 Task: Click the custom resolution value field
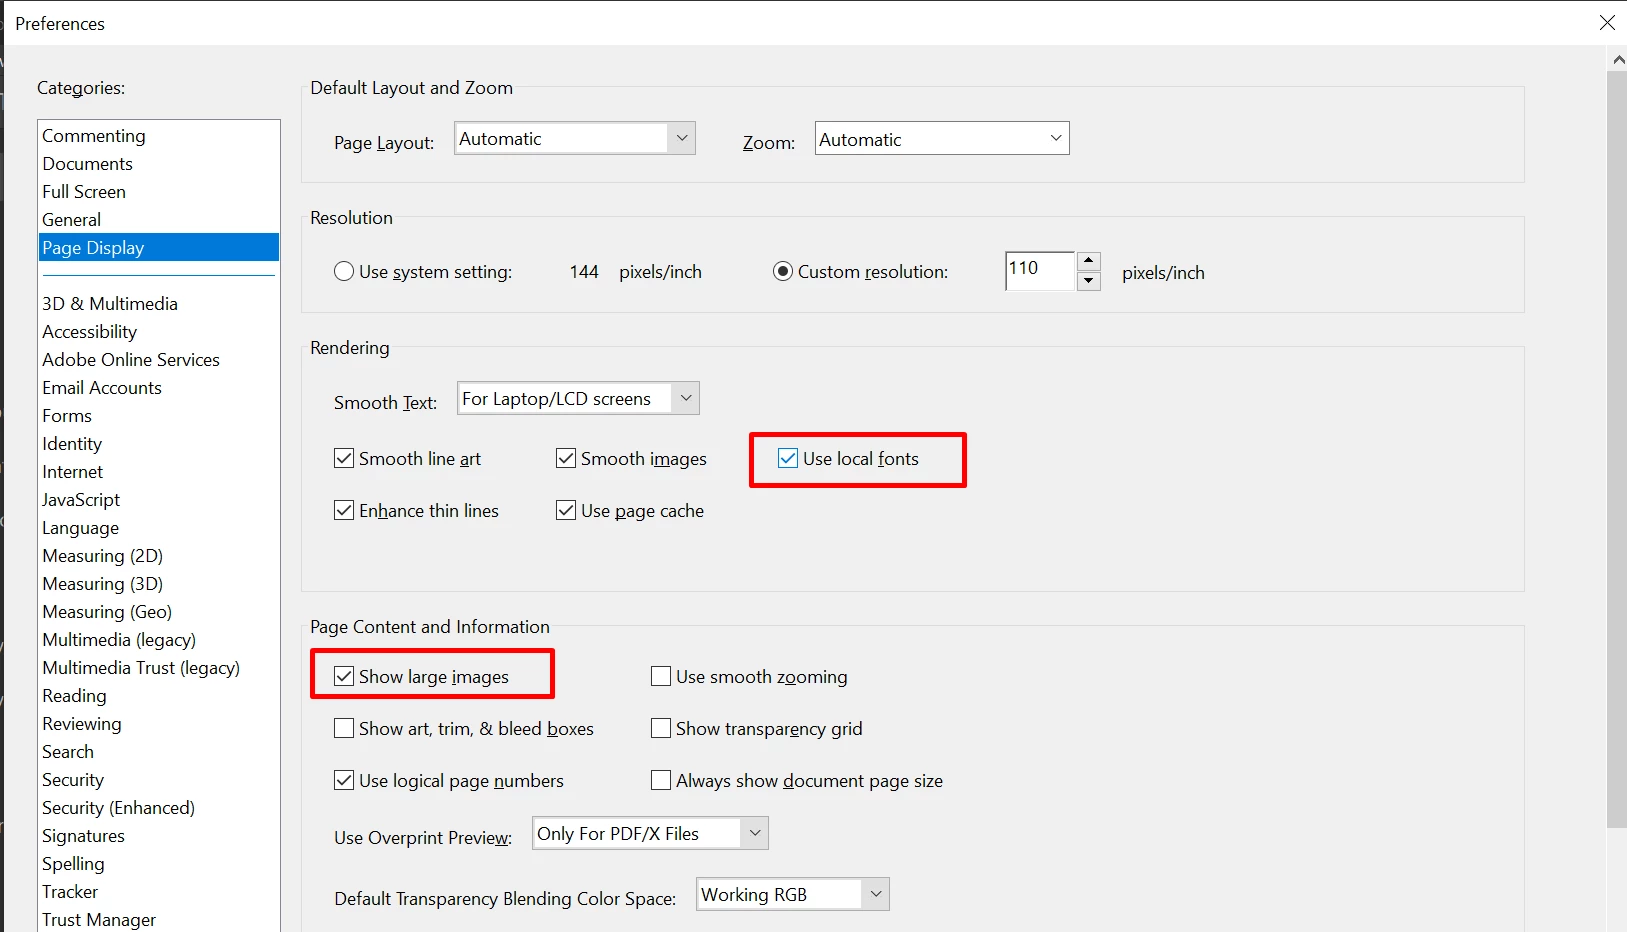point(1040,271)
